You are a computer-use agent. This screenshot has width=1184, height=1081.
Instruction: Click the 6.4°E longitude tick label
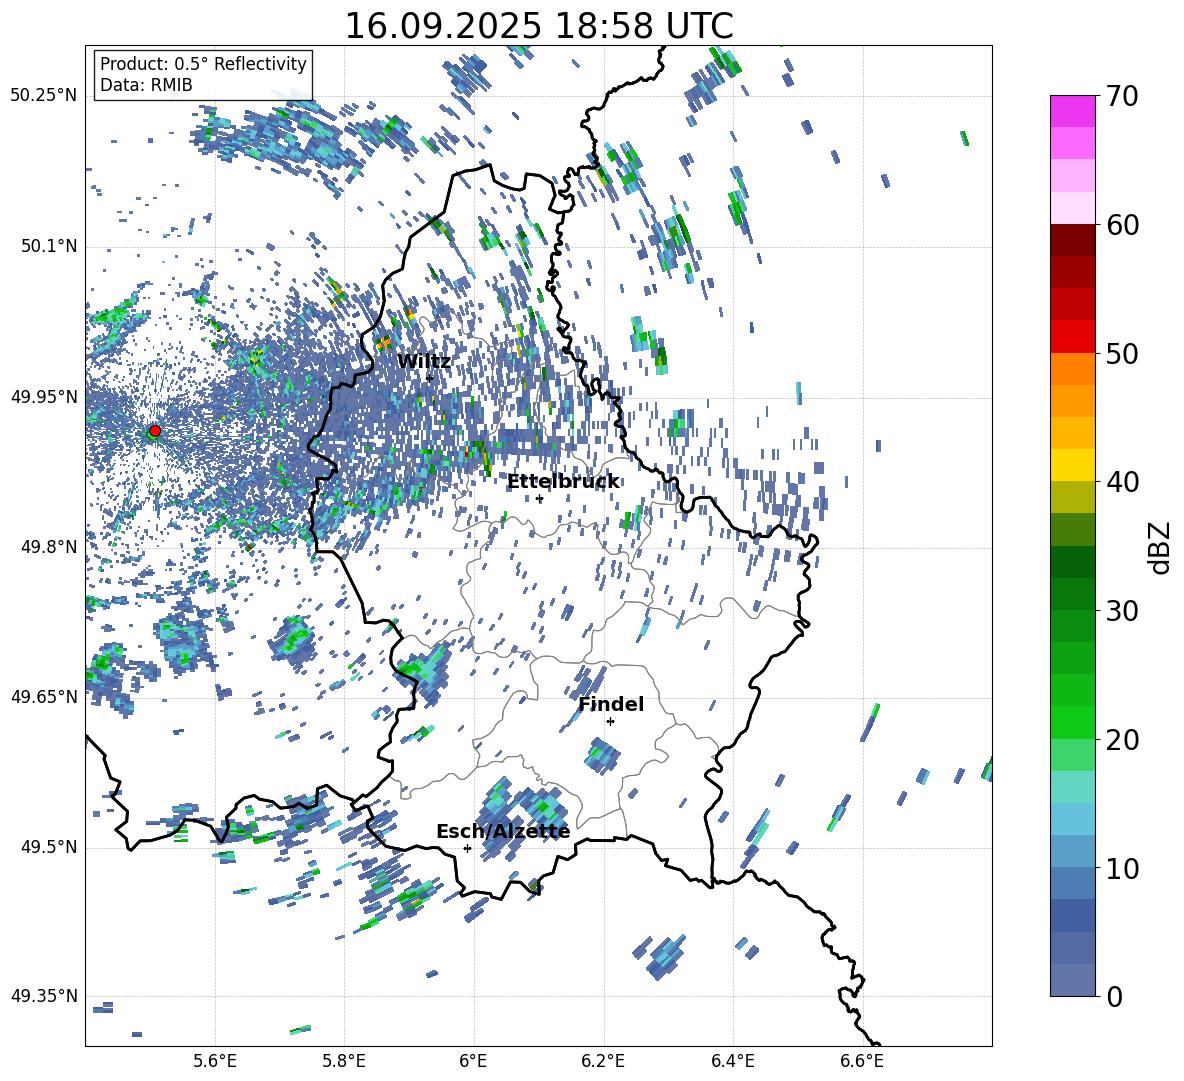(x=732, y=1061)
